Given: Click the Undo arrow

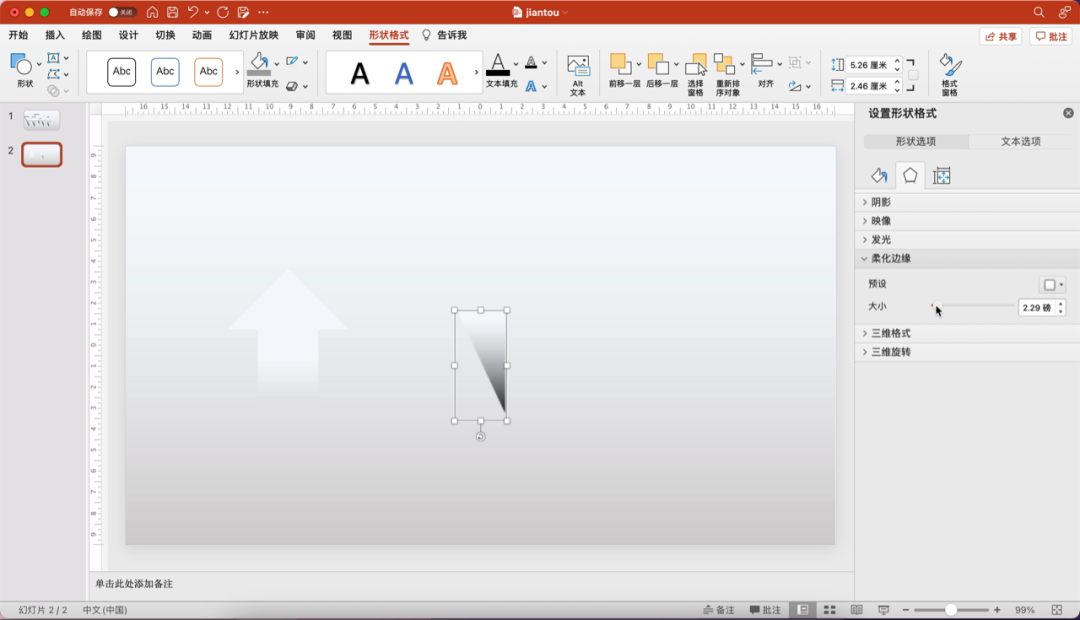Looking at the screenshot, I should tap(193, 12).
